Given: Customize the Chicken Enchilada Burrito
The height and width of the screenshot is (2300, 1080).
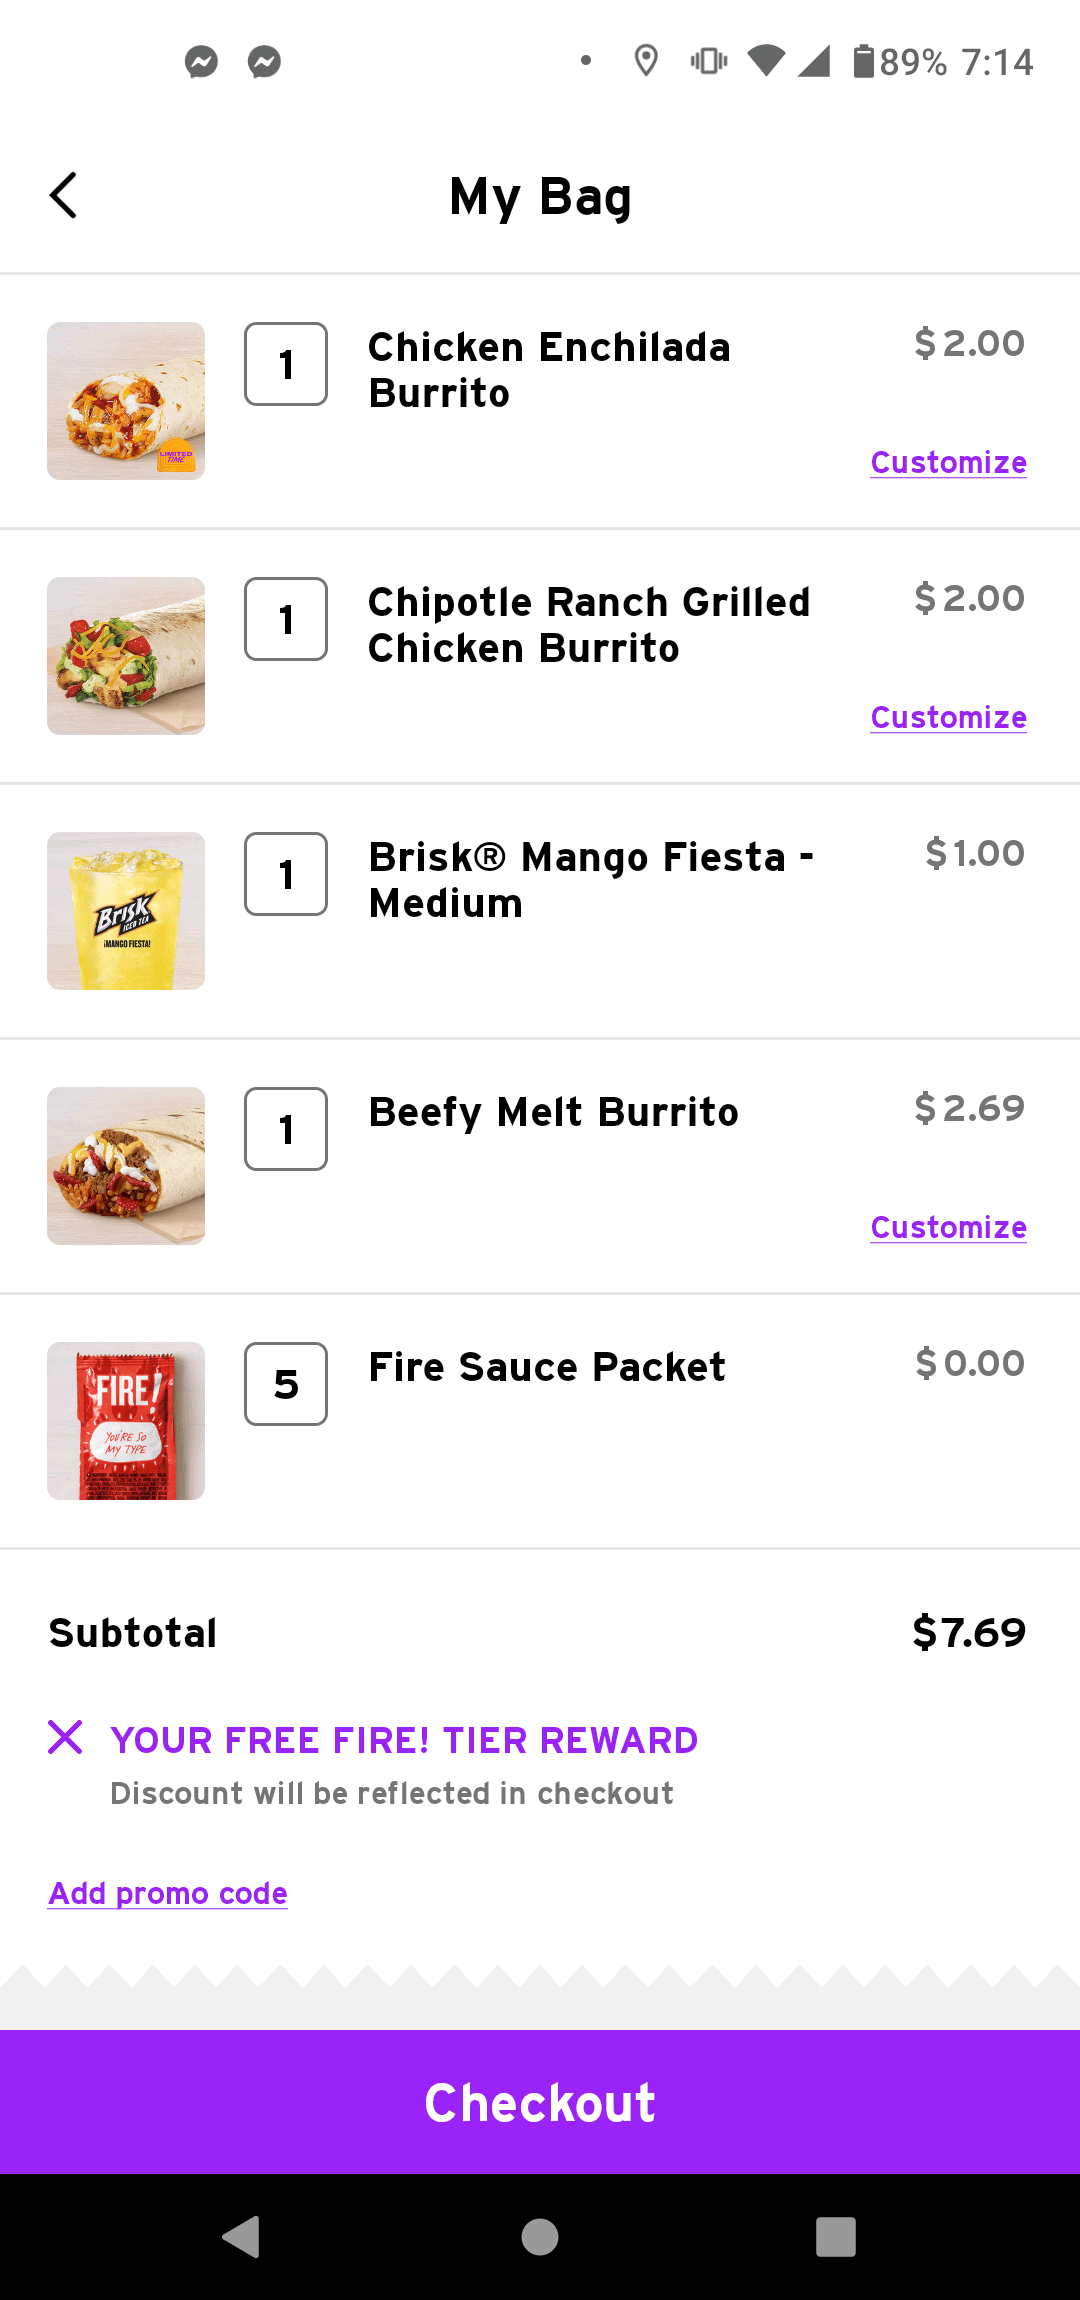Looking at the screenshot, I should point(948,463).
